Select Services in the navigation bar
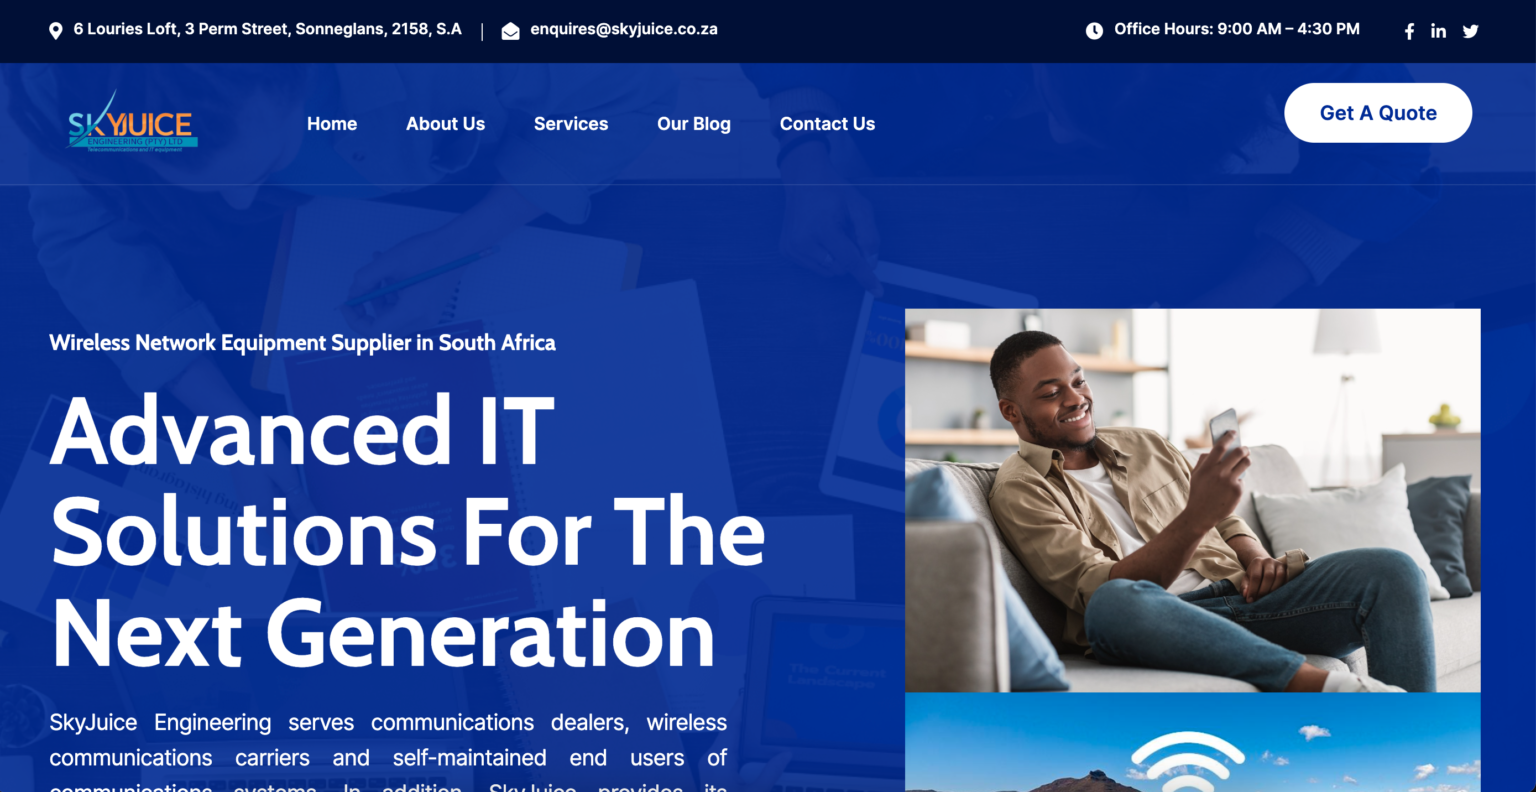Image resolution: width=1536 pixels, height=792 pixels. [x=571, y=124]
